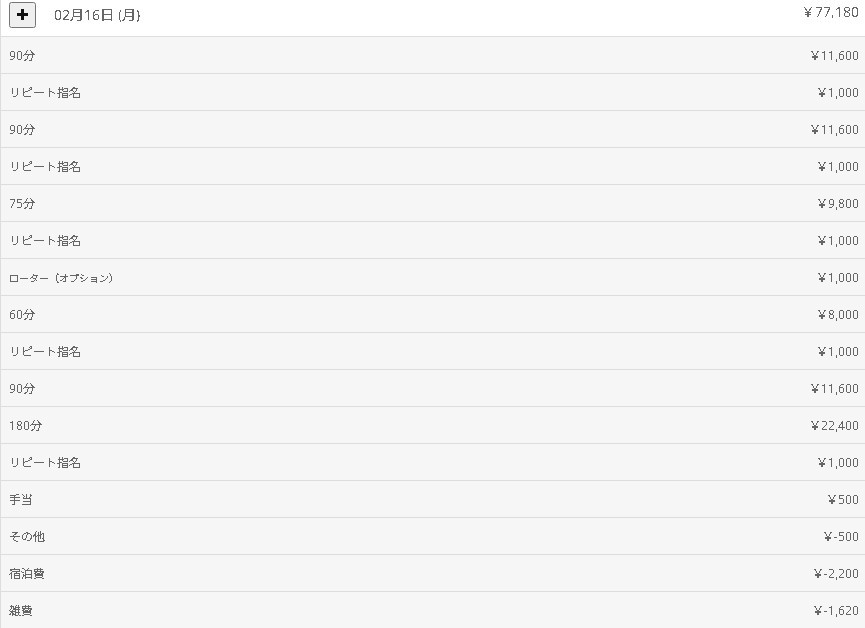Click the 宿泊費 row label

point(27,574)
